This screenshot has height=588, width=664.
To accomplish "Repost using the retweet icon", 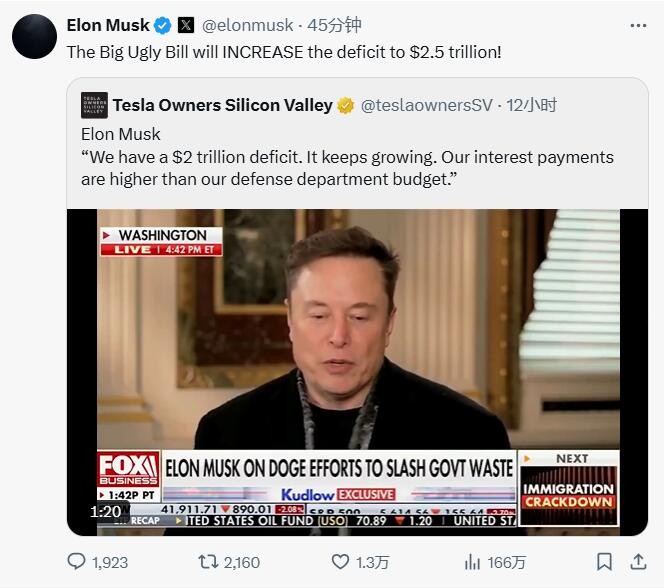I will click(208, 562).
